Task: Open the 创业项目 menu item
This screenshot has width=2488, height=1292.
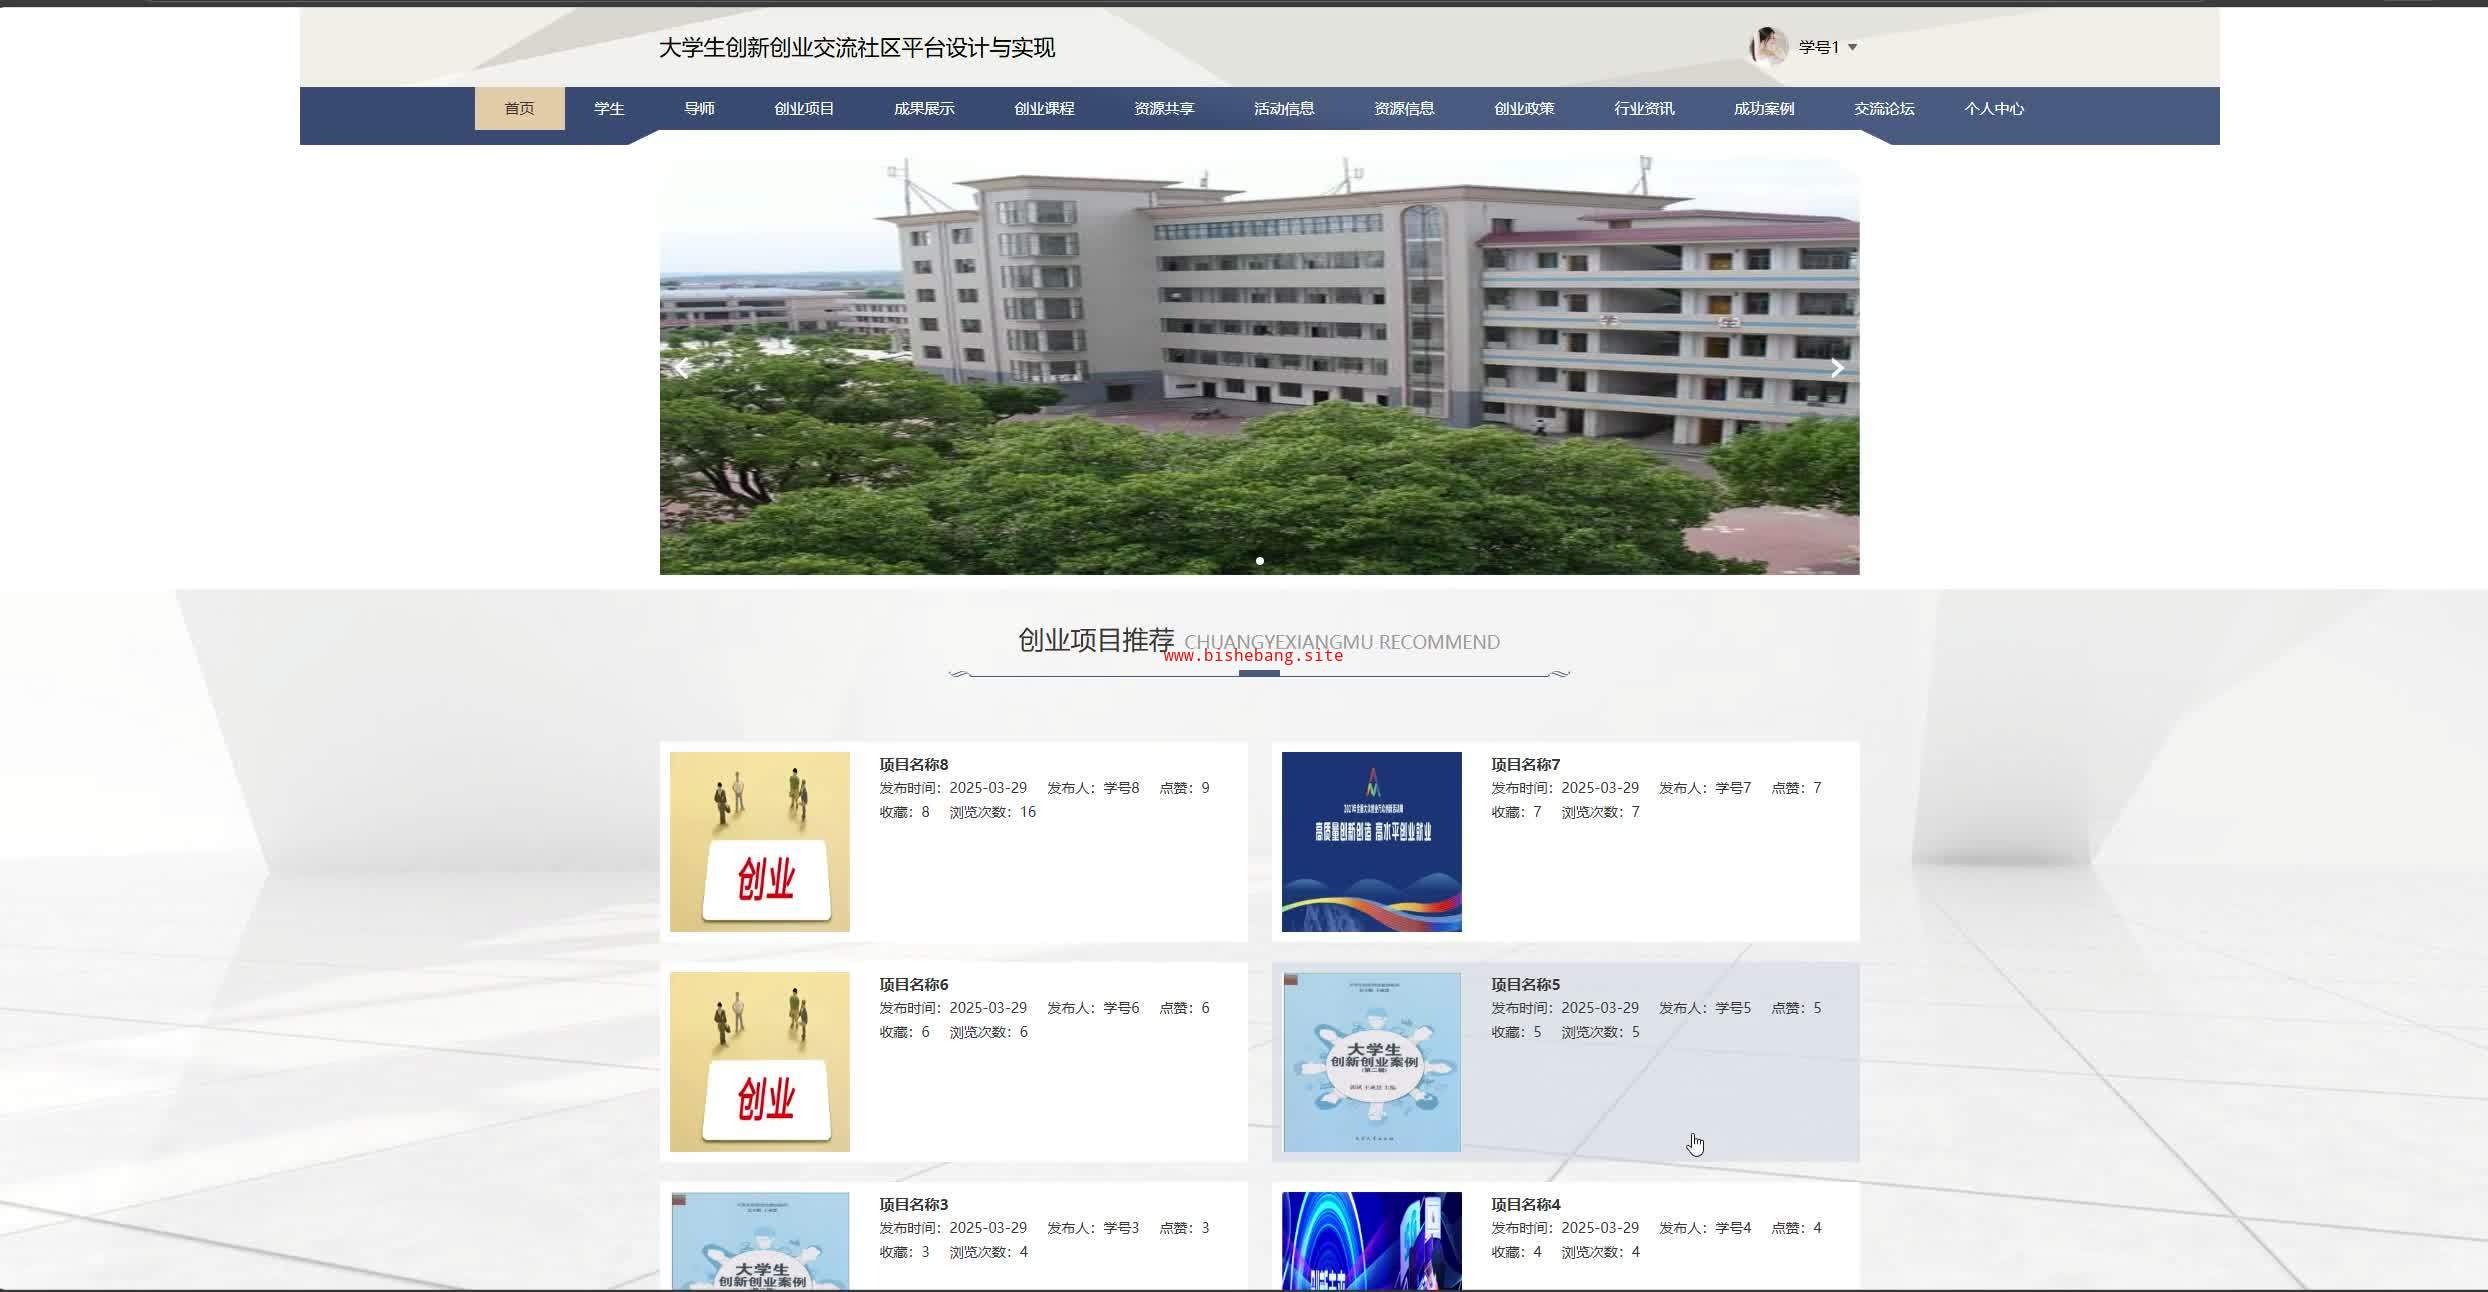Action: [803, 108]
